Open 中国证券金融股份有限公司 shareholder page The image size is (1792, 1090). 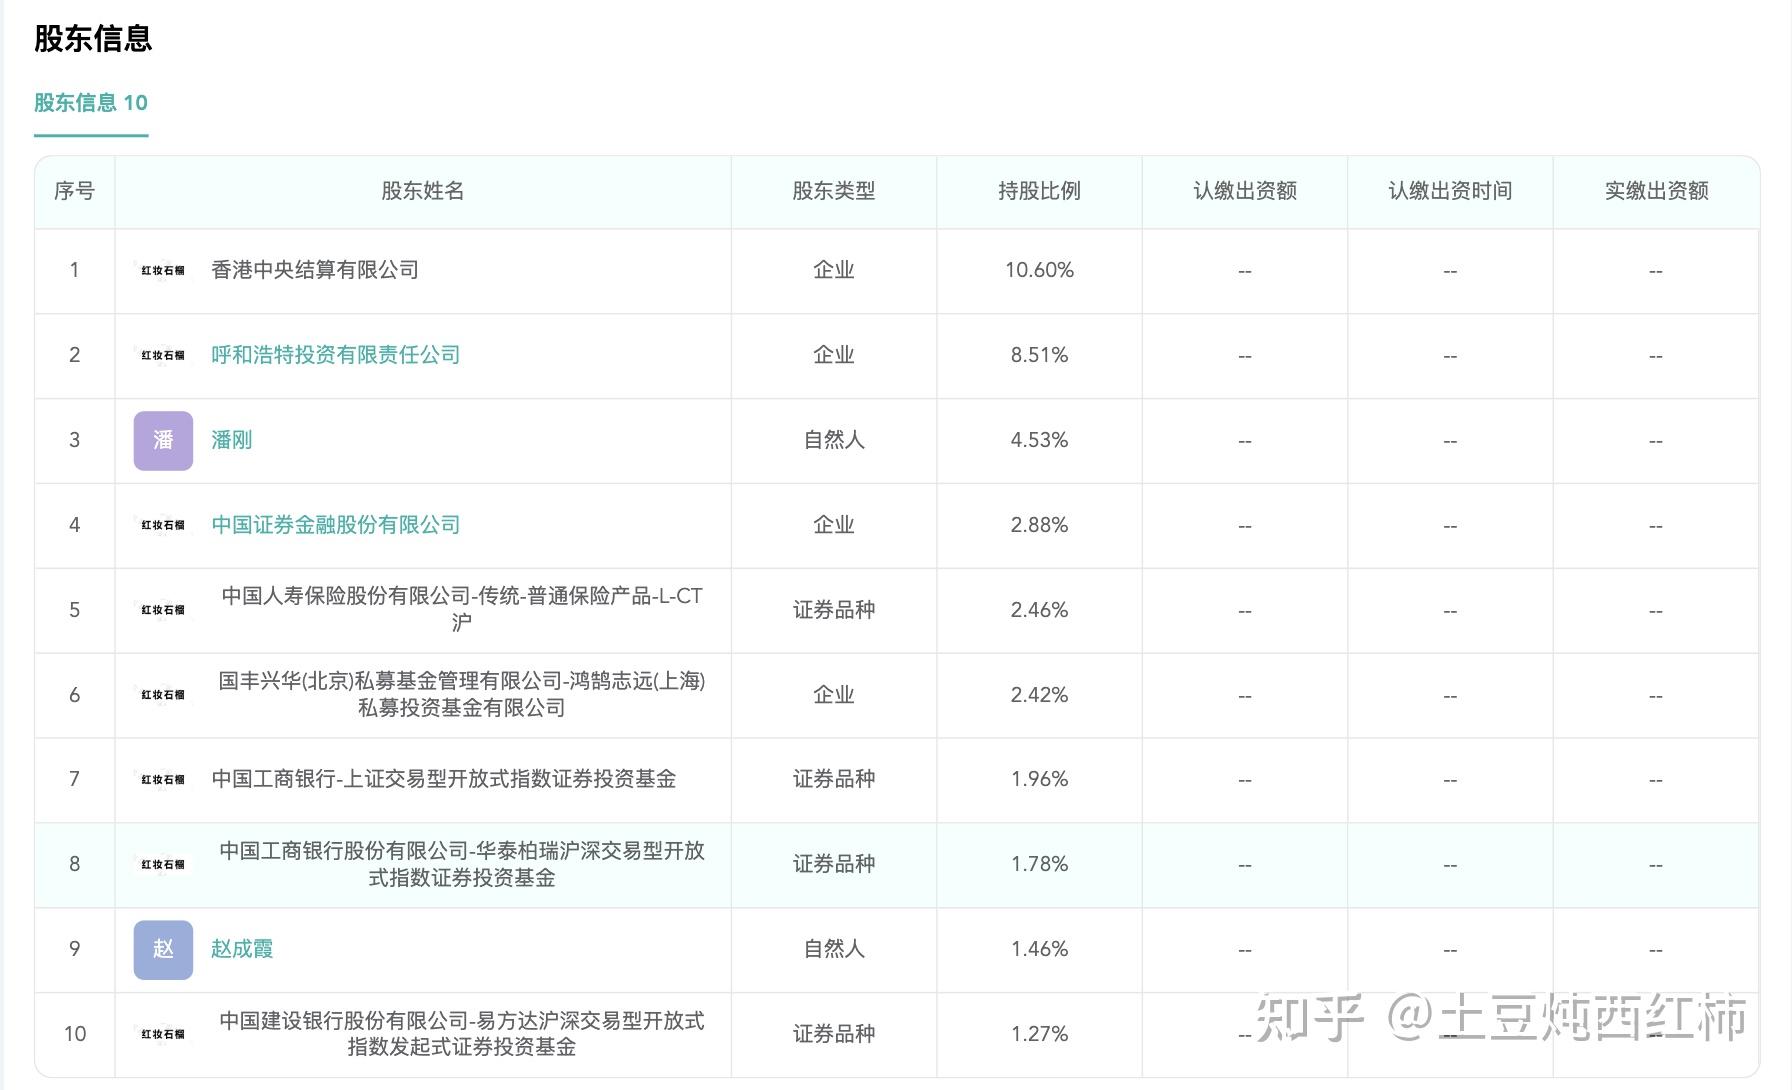coord(336,525)
